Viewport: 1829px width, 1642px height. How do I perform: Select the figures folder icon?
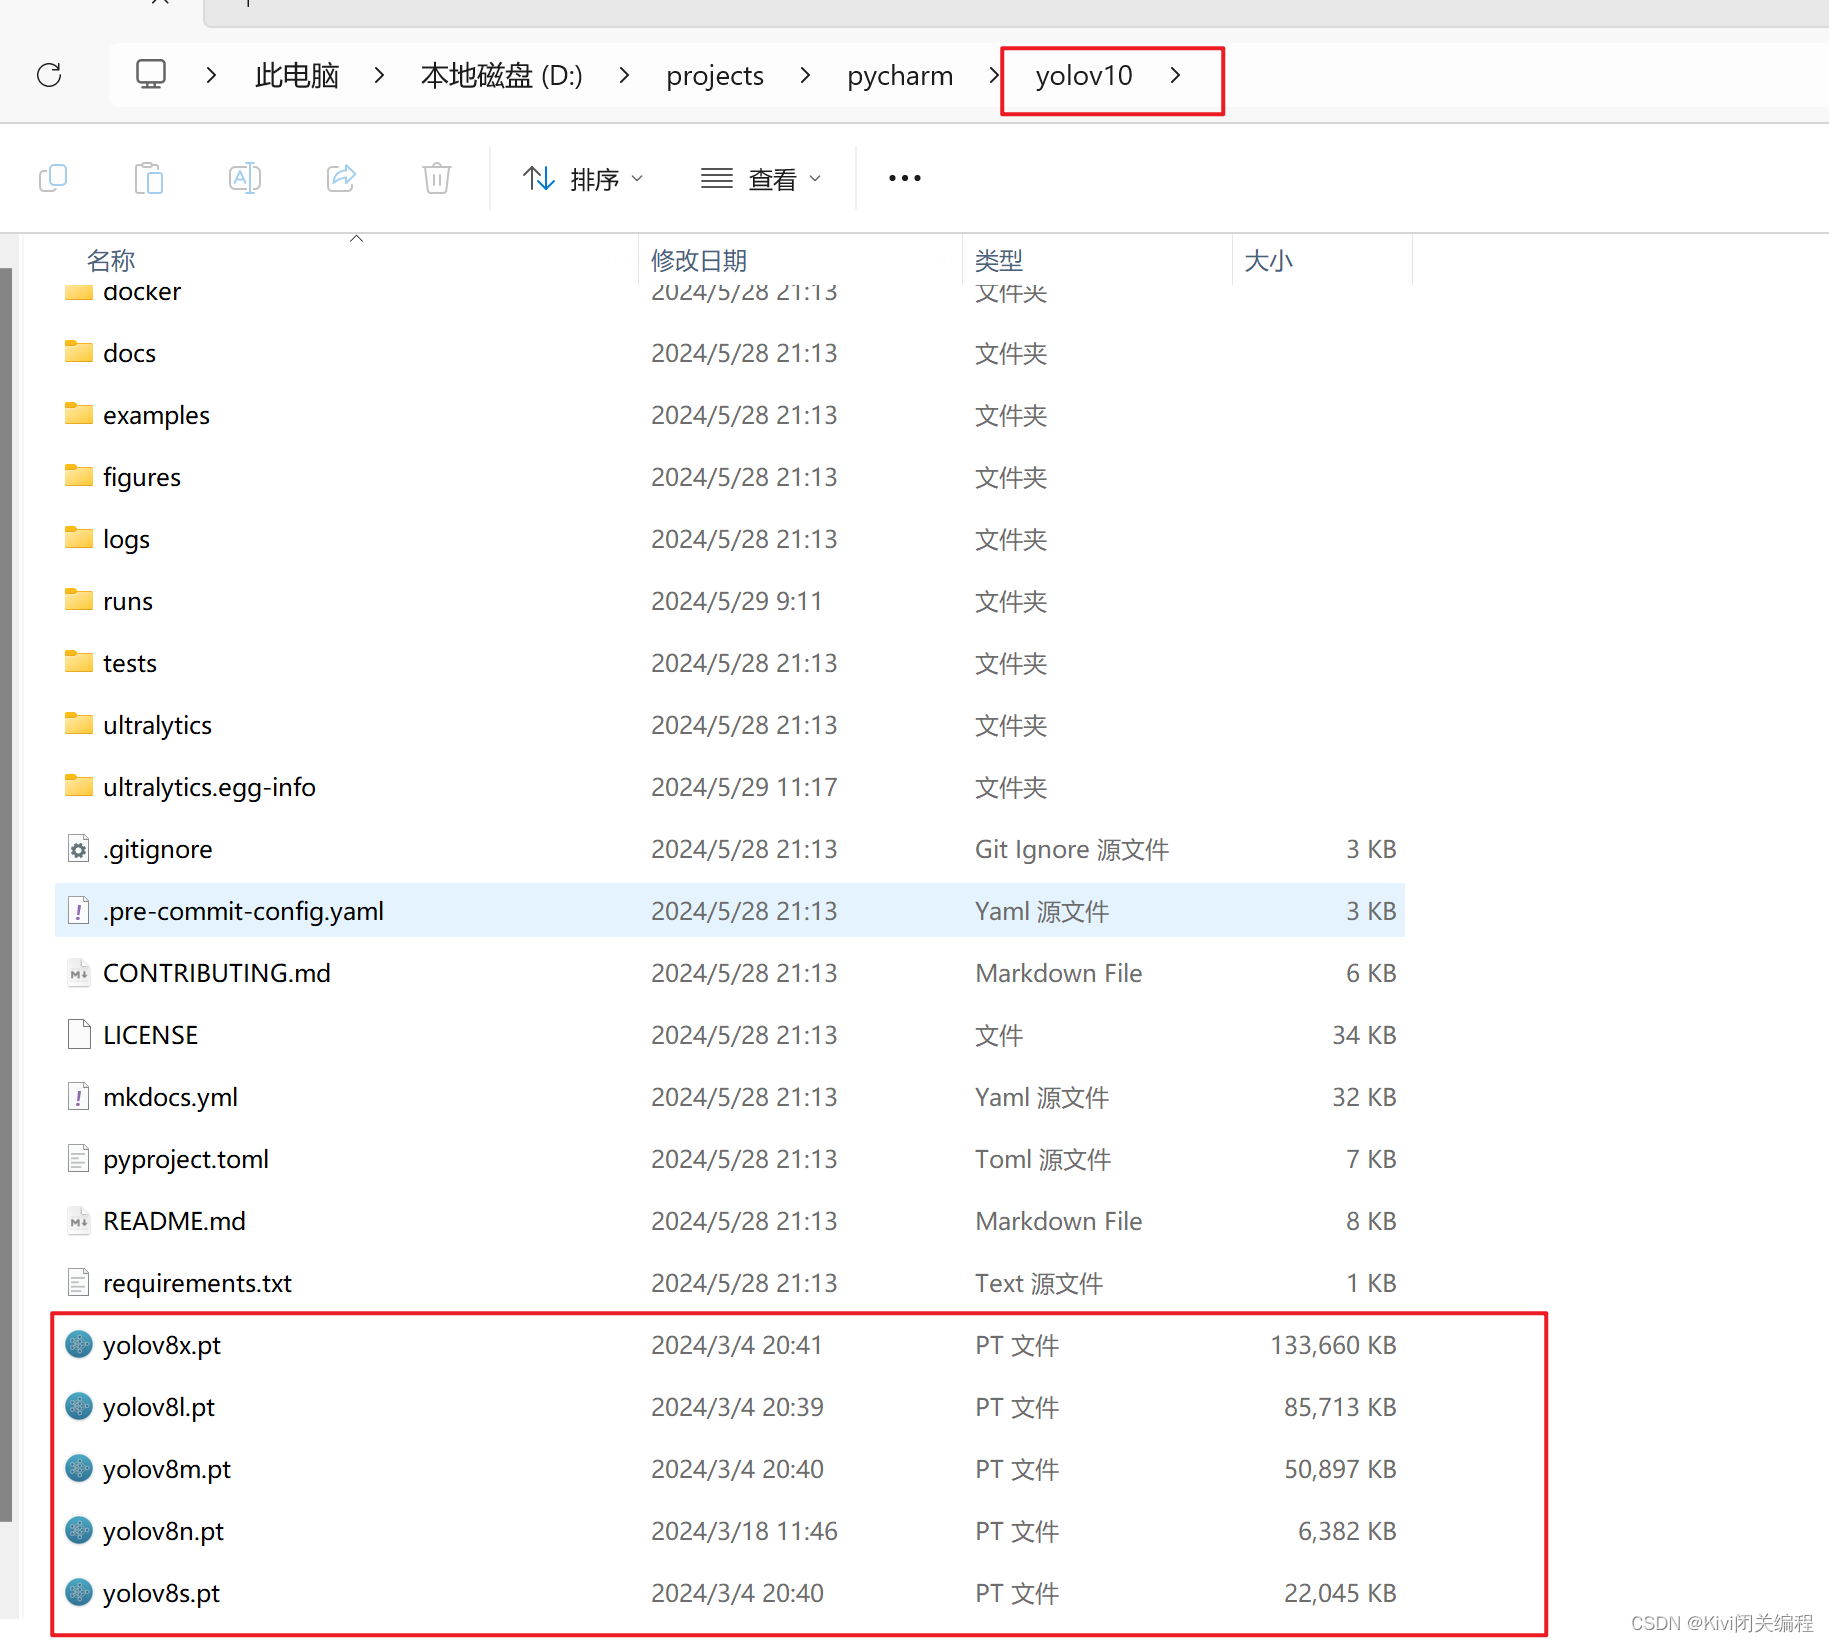pos(79,476)
